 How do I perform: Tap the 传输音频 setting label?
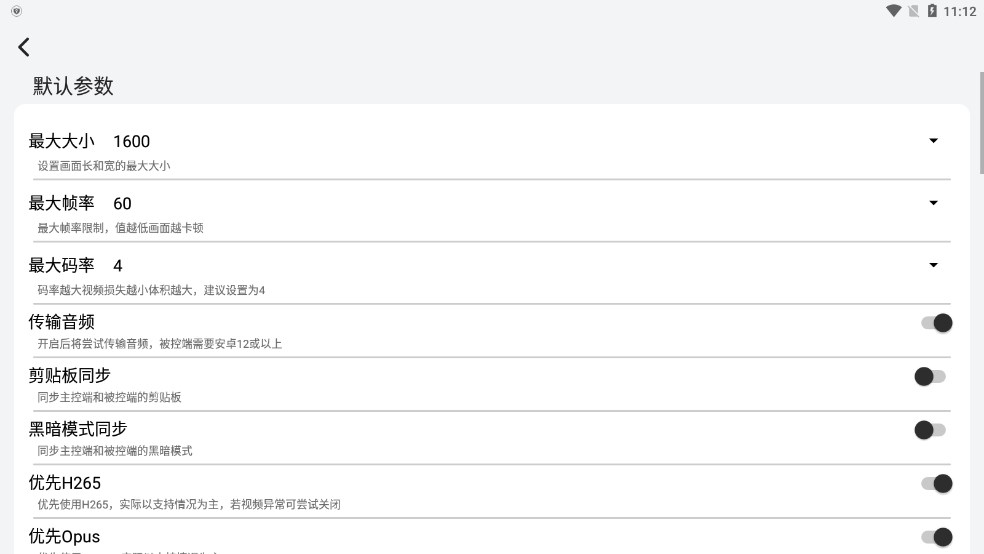62,322
